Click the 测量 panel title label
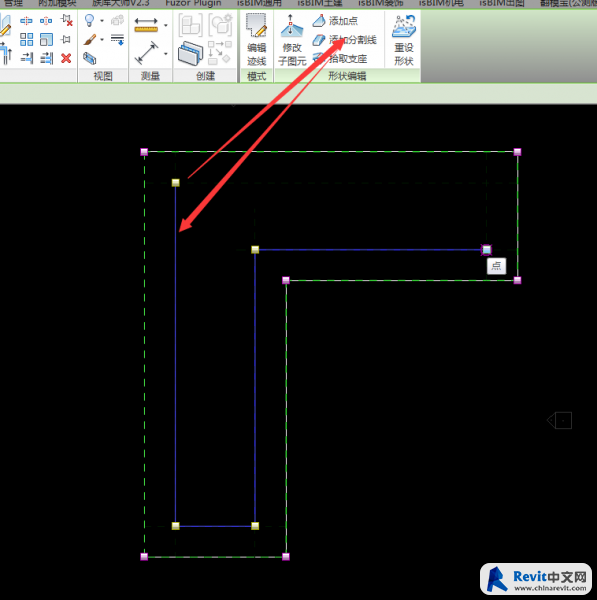The height and width of the screenshot is (600, 597). click(150, 76)
